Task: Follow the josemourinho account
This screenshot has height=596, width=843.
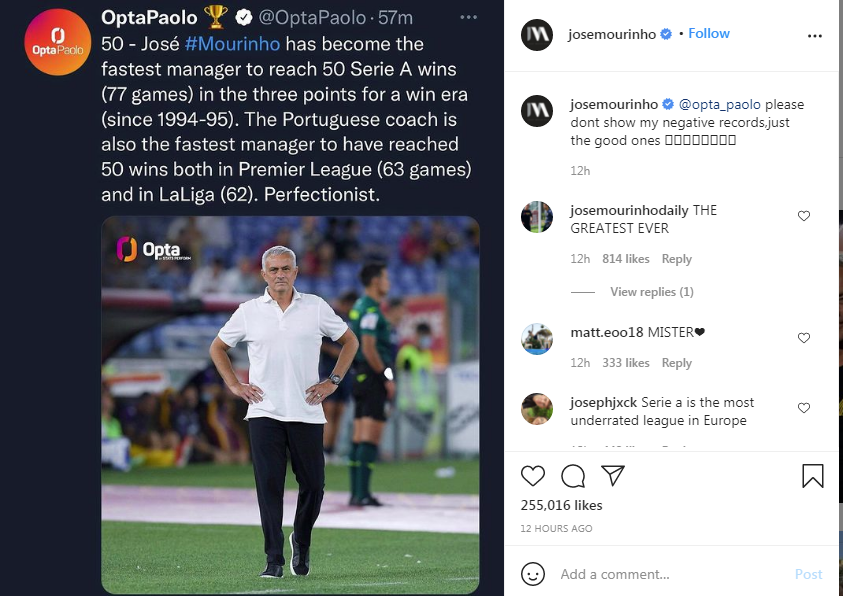Action: point(709,33)
